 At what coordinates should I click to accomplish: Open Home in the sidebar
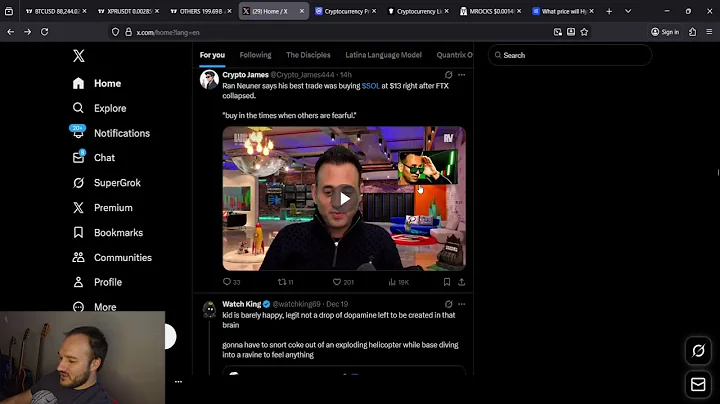click(x=97, y=84)
